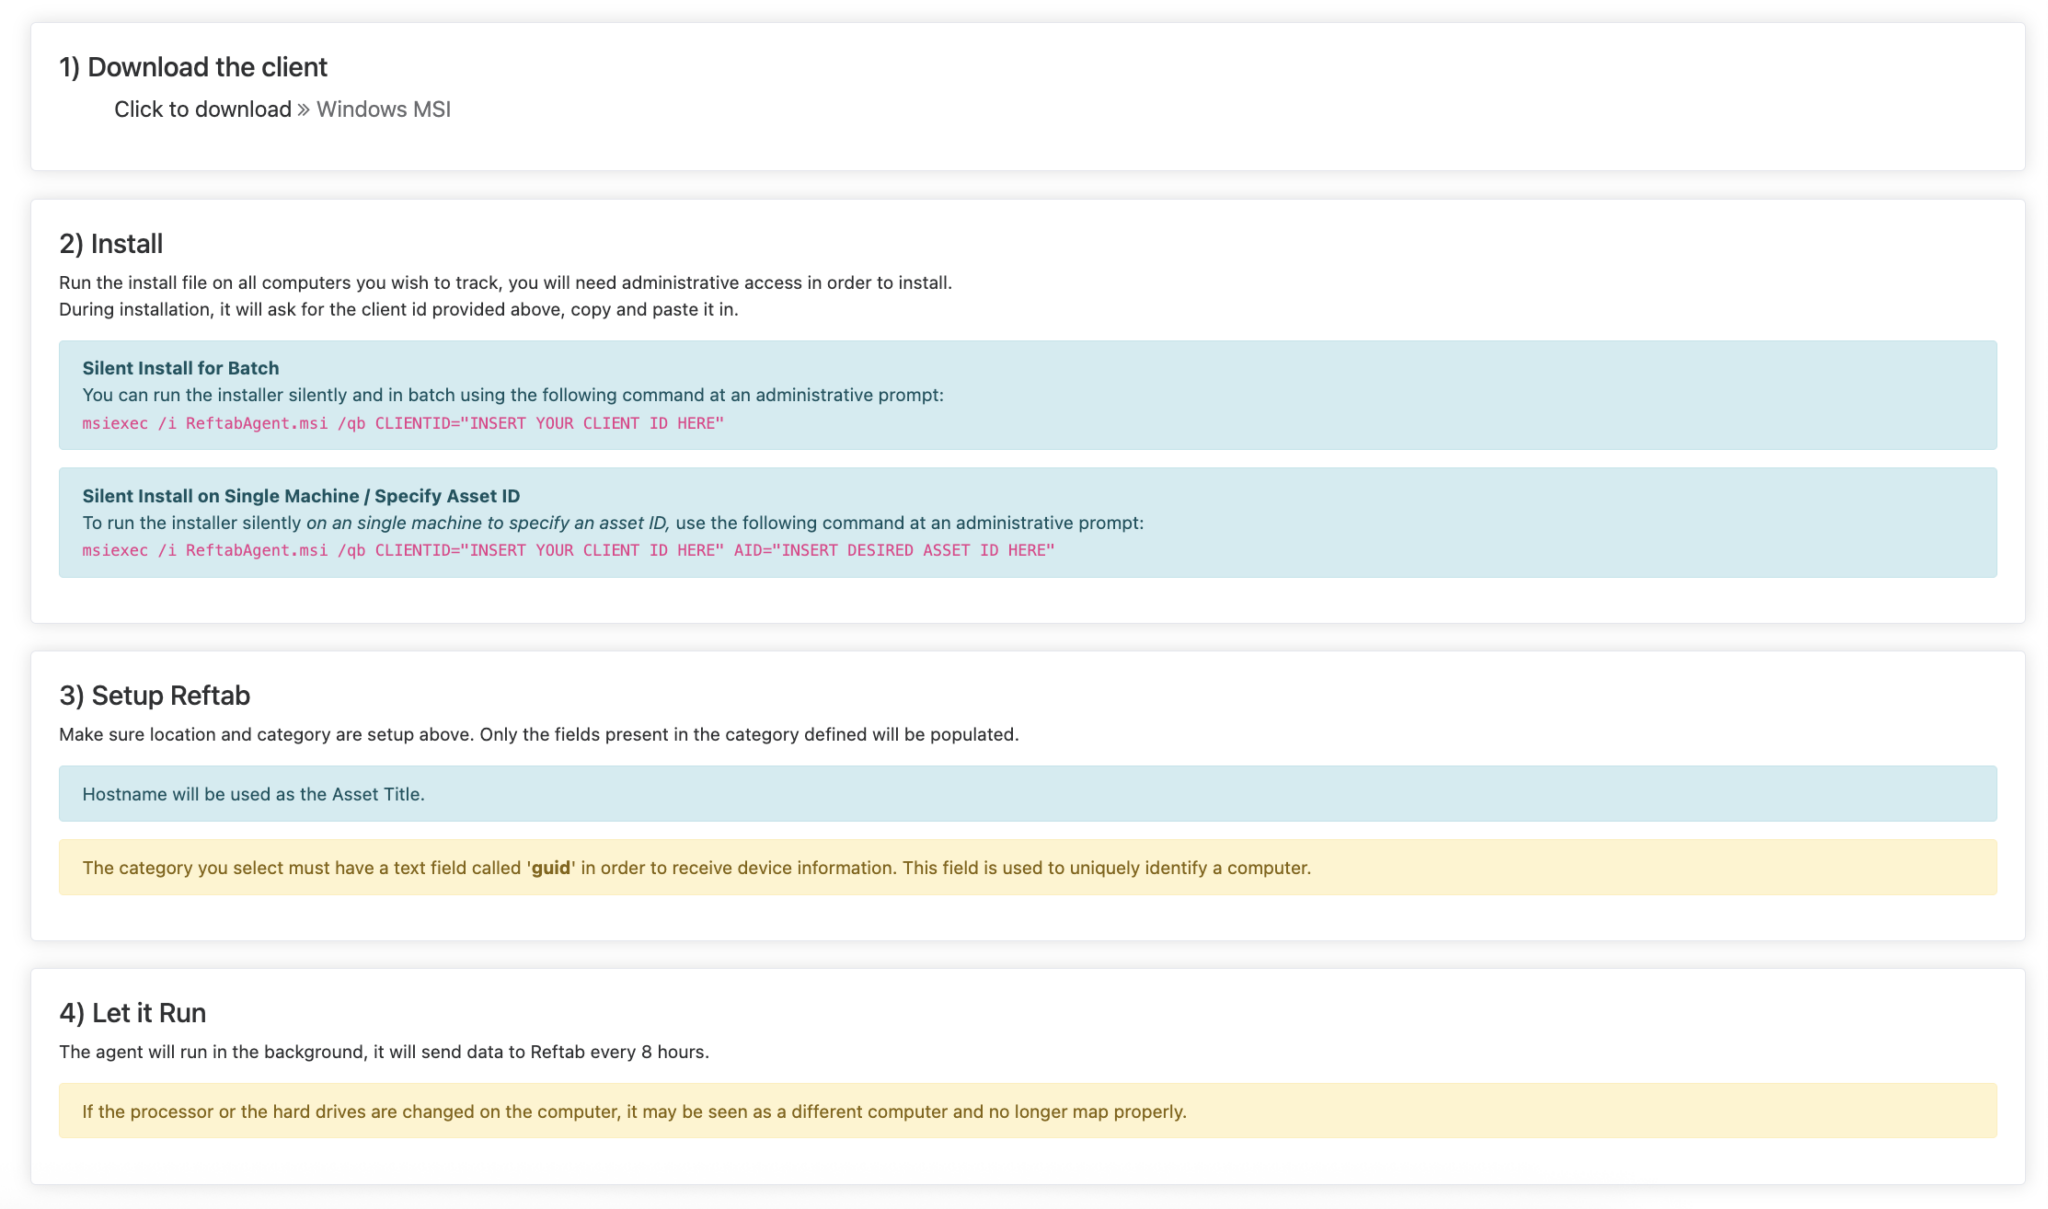This screenshot has width=2048, height=1209.
Task: Click the location and category setup description
Action: [x=539, y=734]
